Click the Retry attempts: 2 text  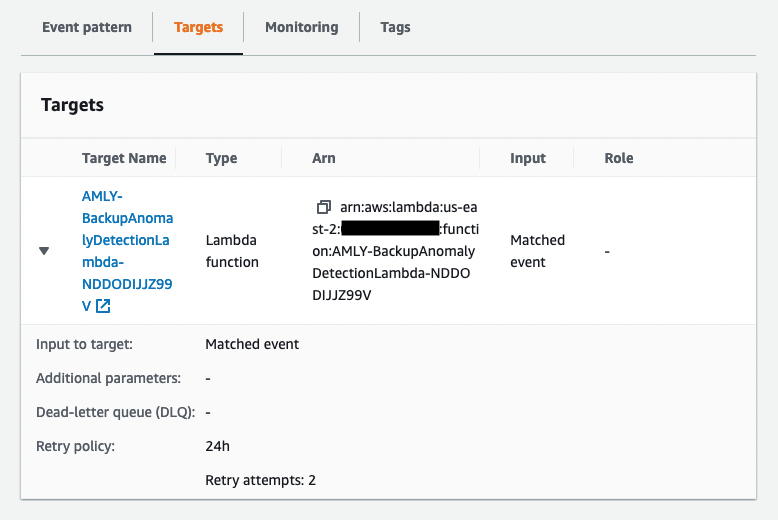pyautogui.click(x=260, y=480)
